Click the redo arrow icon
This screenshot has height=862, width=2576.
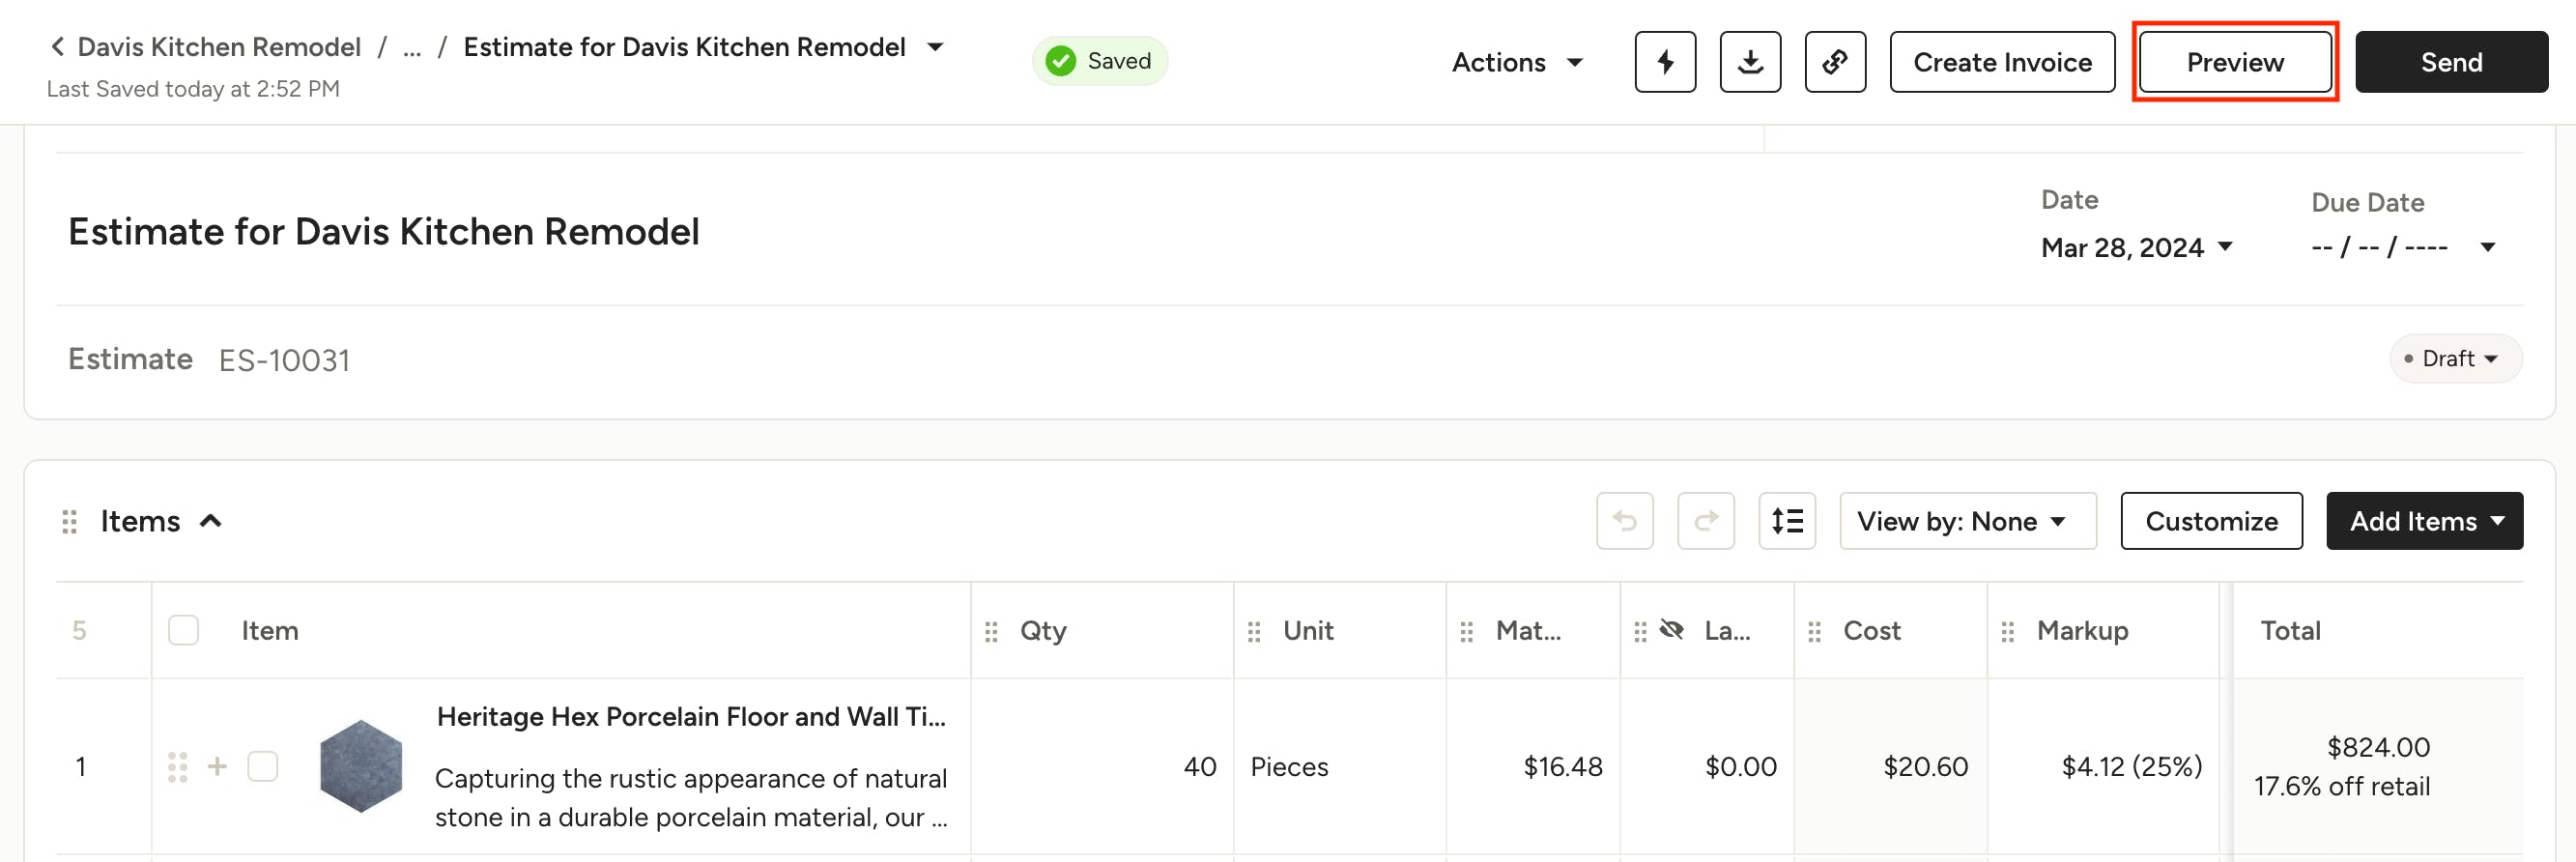click(x=1706, y=521)
